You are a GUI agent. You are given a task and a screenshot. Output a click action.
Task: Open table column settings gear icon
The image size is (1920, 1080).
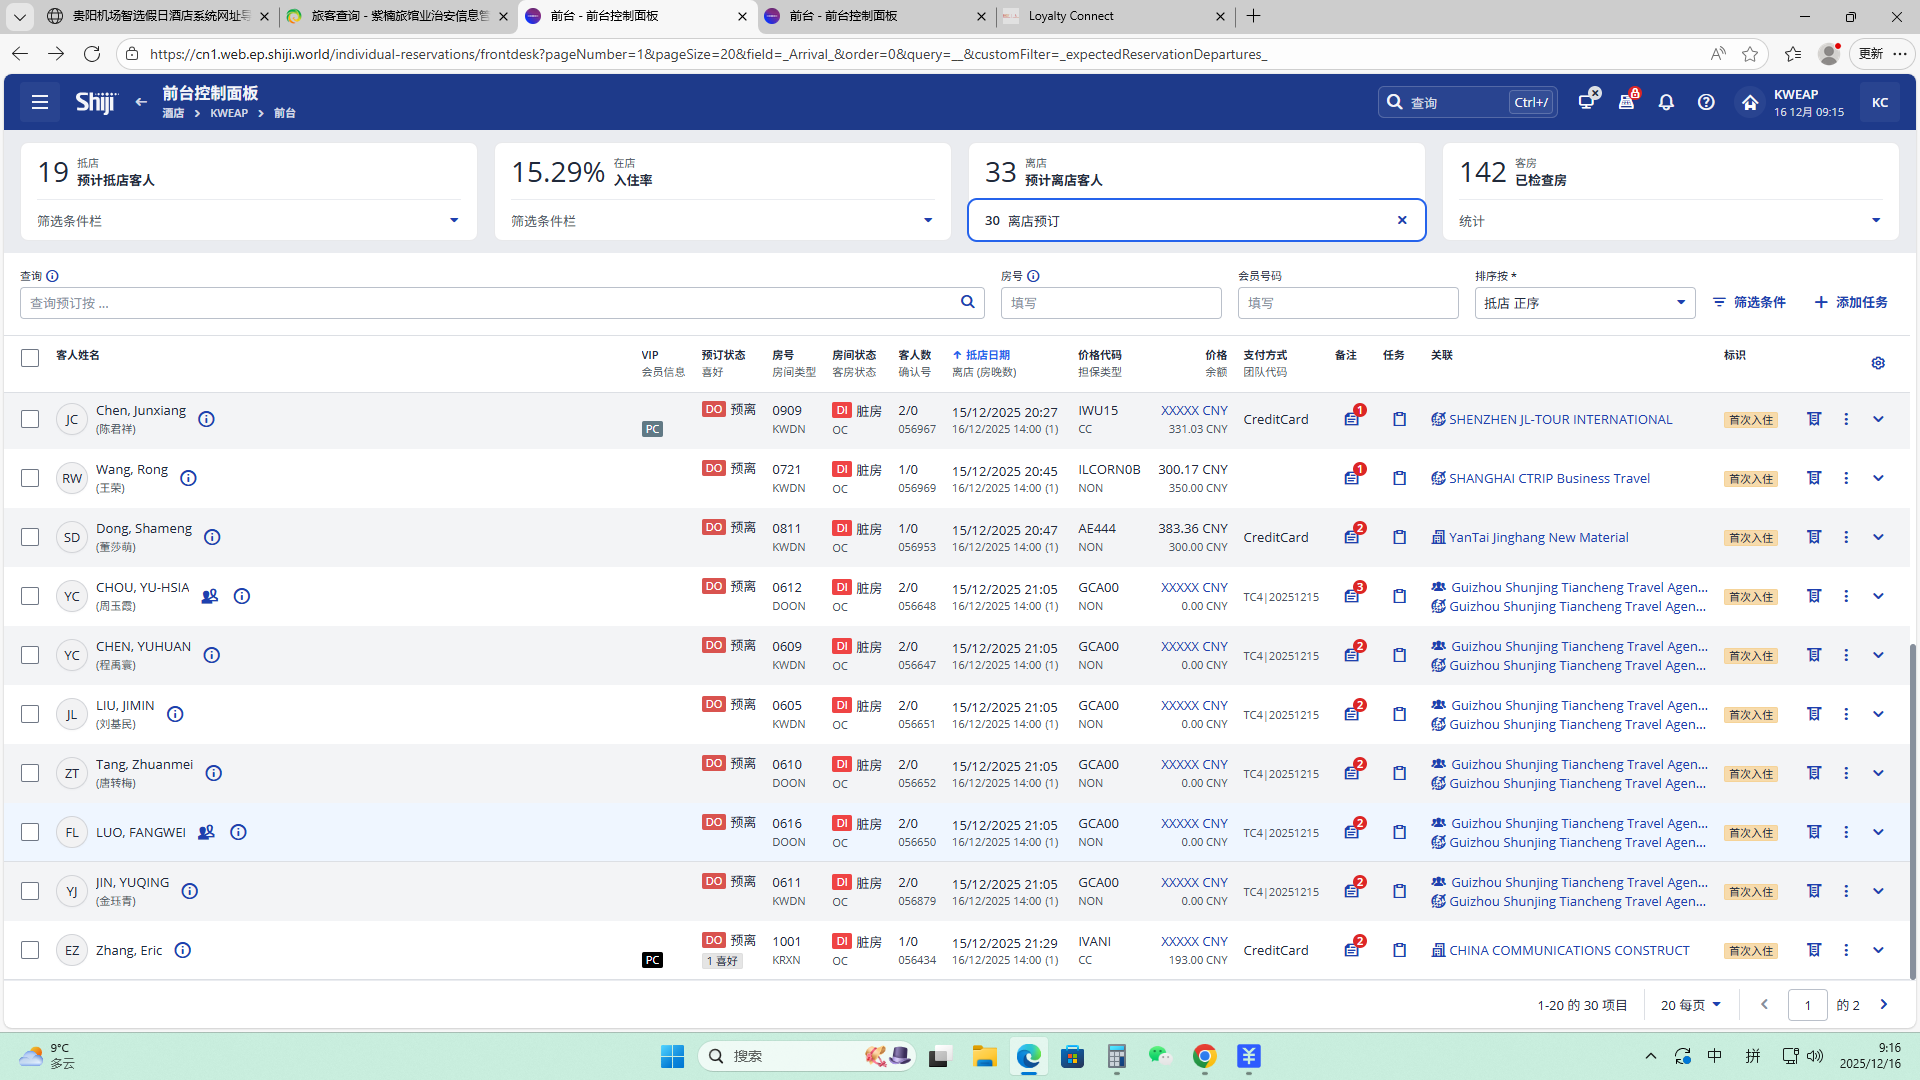tap(1878, 363)
